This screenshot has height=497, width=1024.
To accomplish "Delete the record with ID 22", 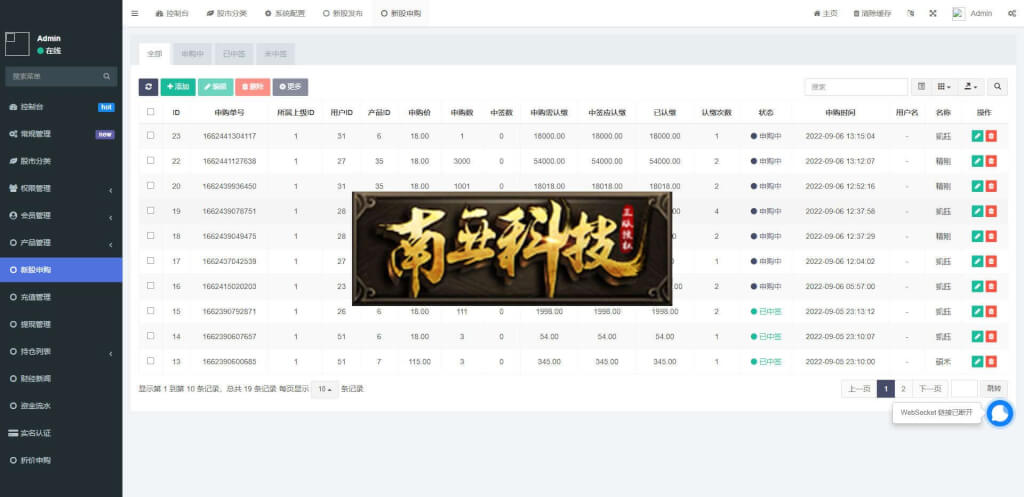I will (991, 161).
